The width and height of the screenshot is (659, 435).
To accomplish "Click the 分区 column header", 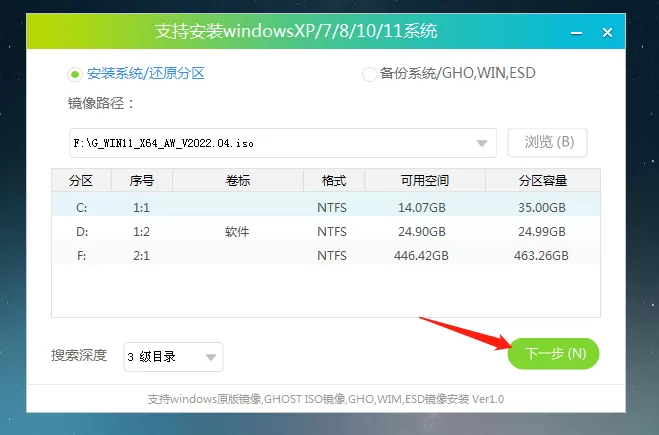I will (x=81, y=181).
